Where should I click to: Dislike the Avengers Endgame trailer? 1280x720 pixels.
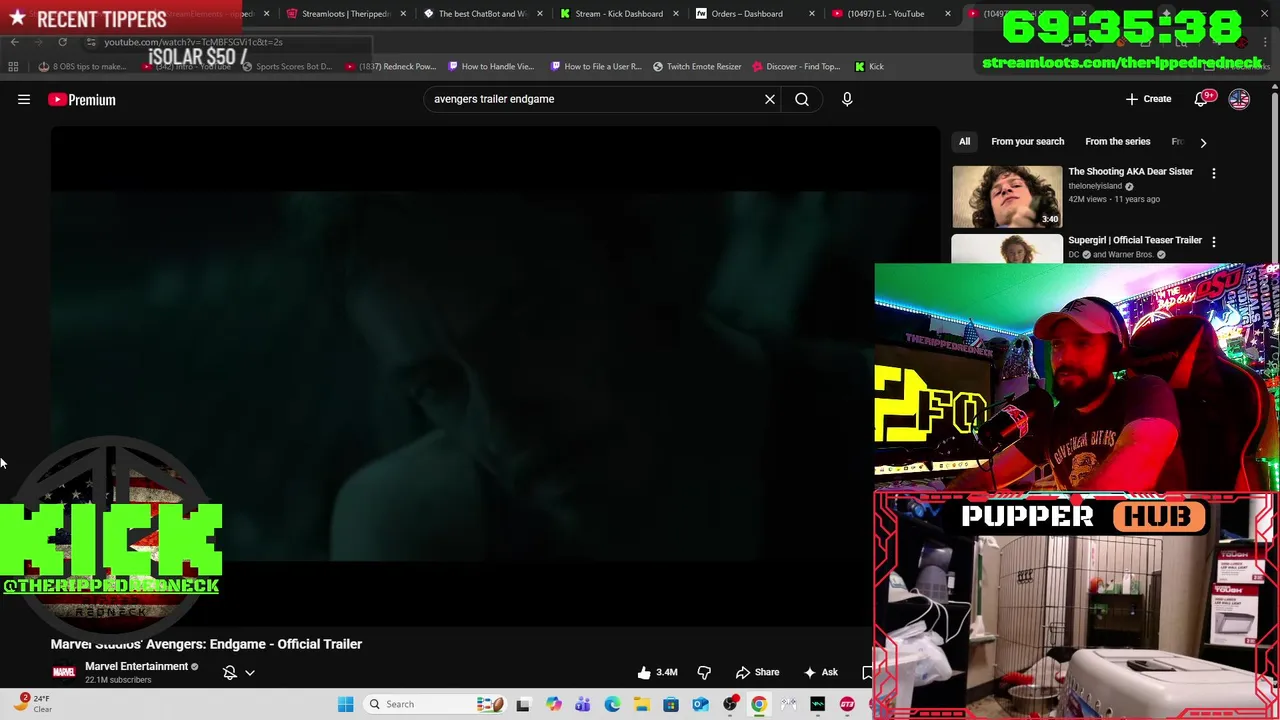click(x=704, y=672)
